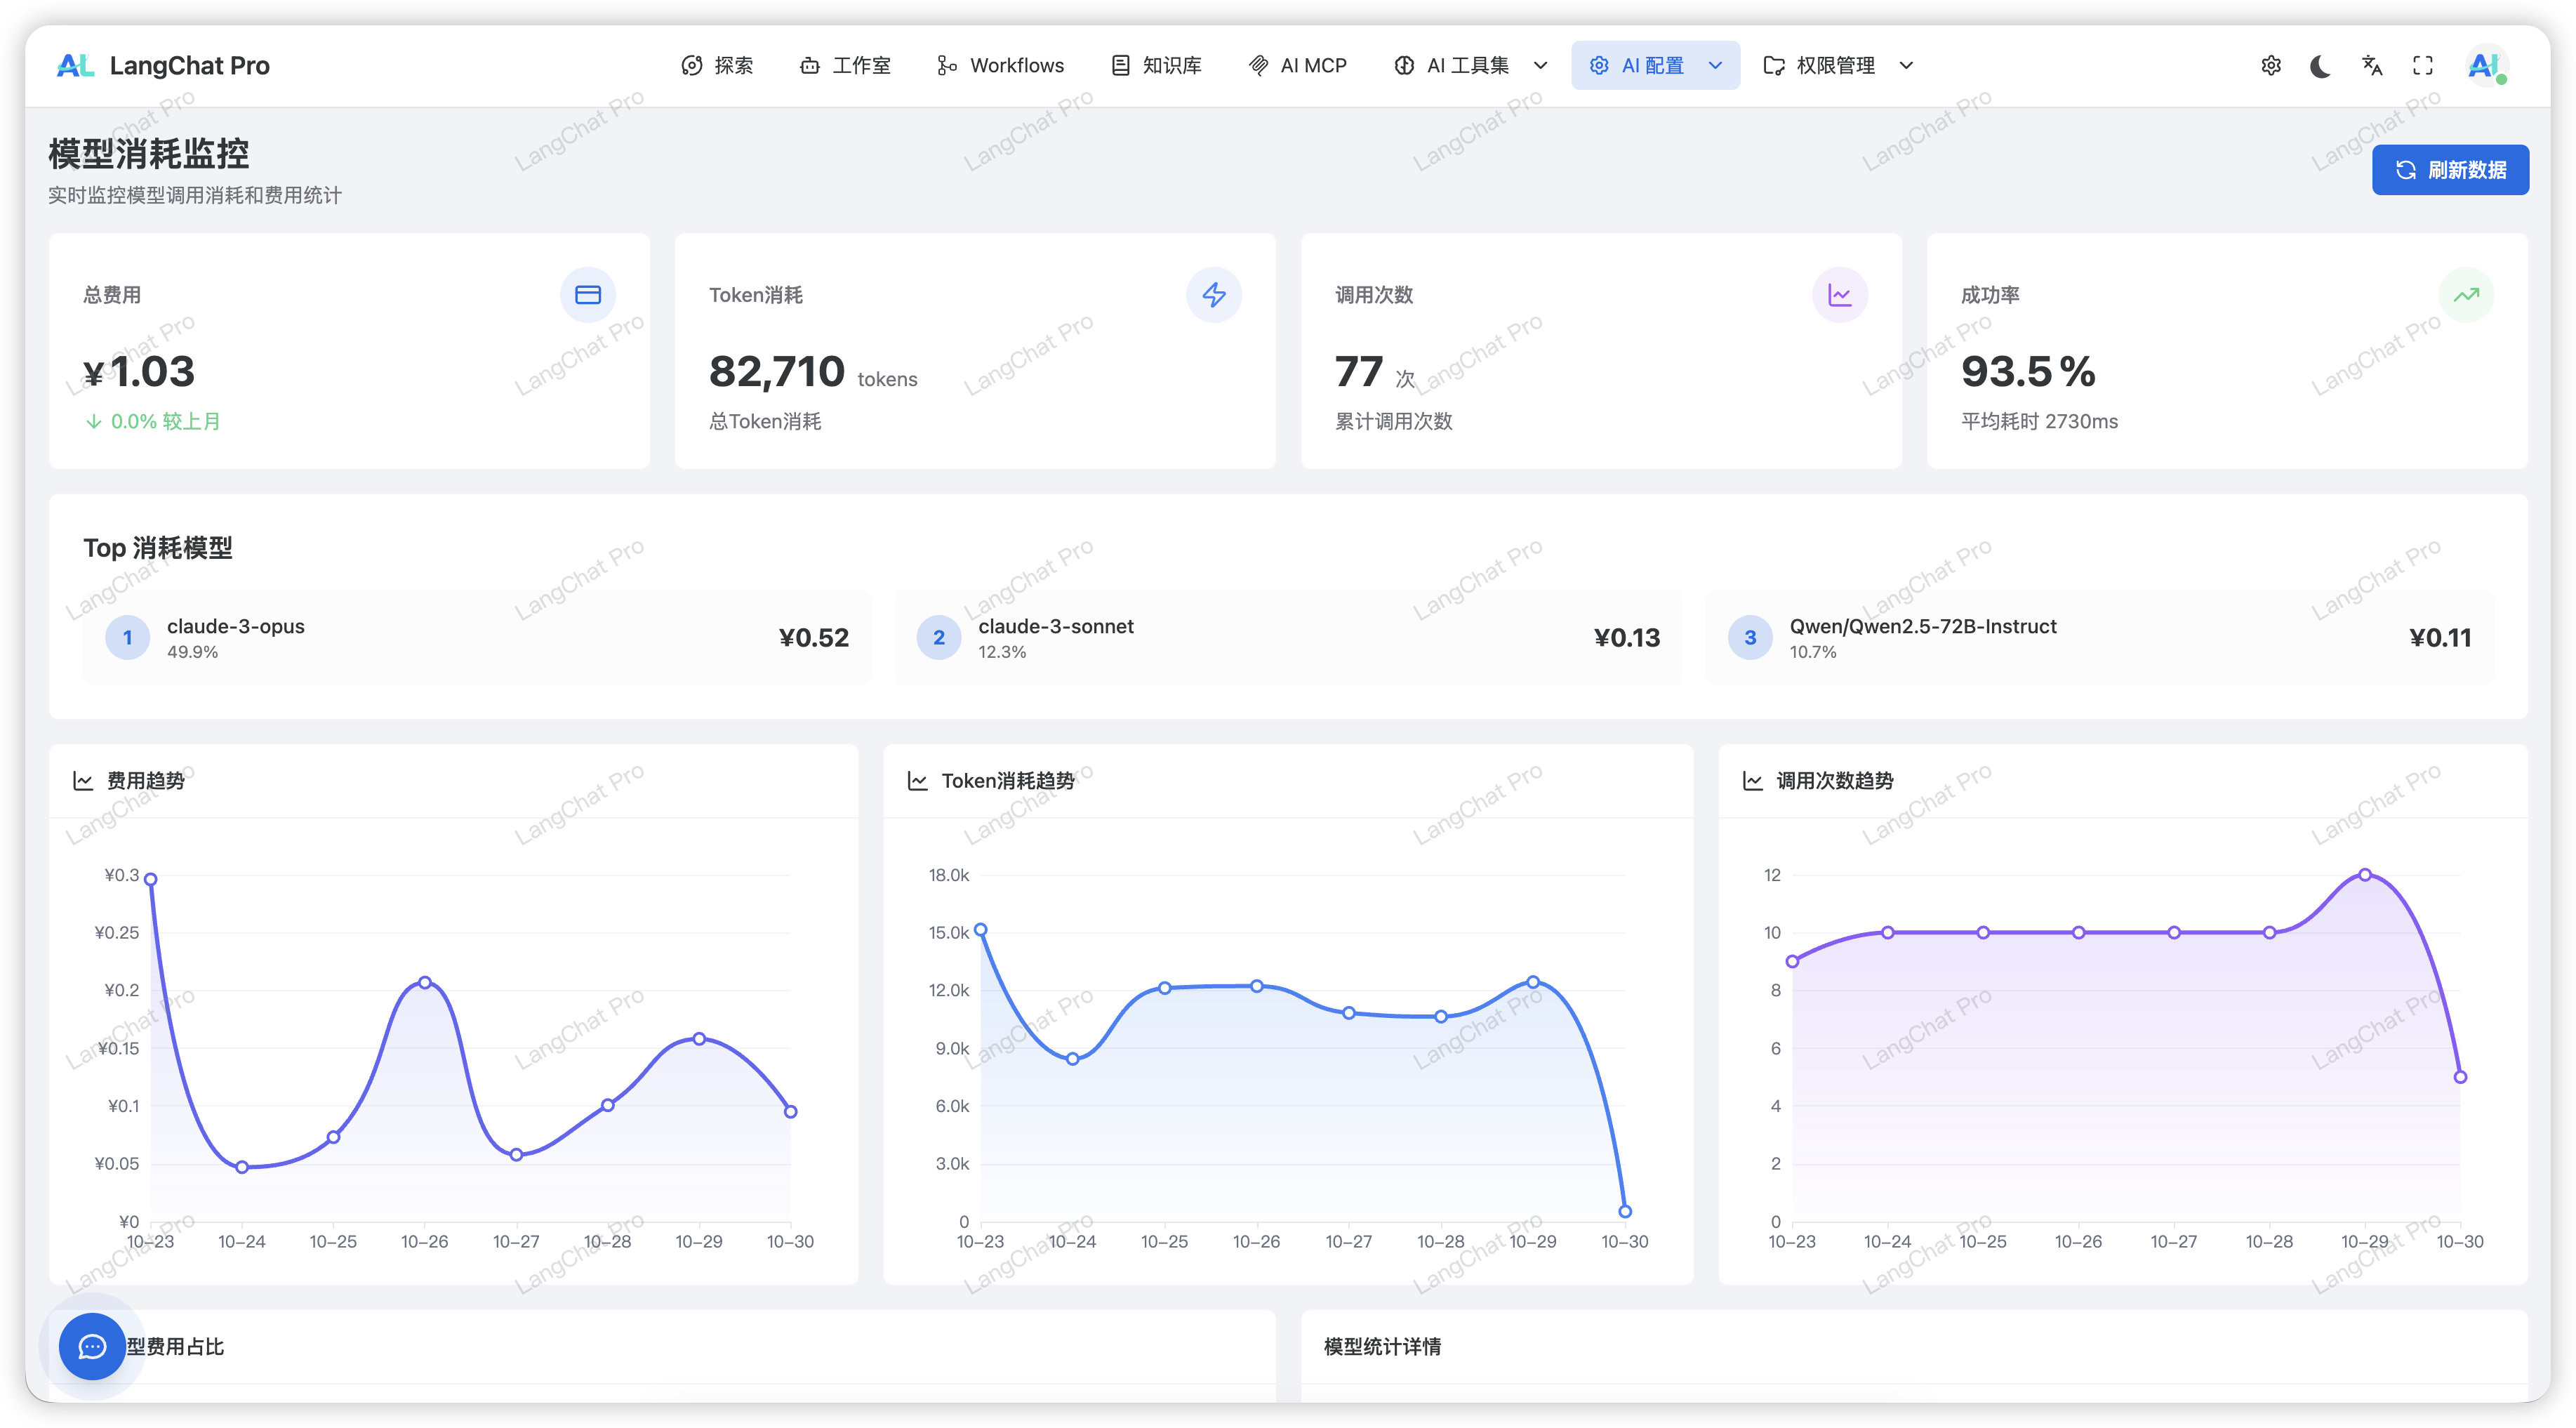Screen dimensions: 2576x1428
Task: Click the settings gear icon in top bar
Action: click(x=2271, y=65)
